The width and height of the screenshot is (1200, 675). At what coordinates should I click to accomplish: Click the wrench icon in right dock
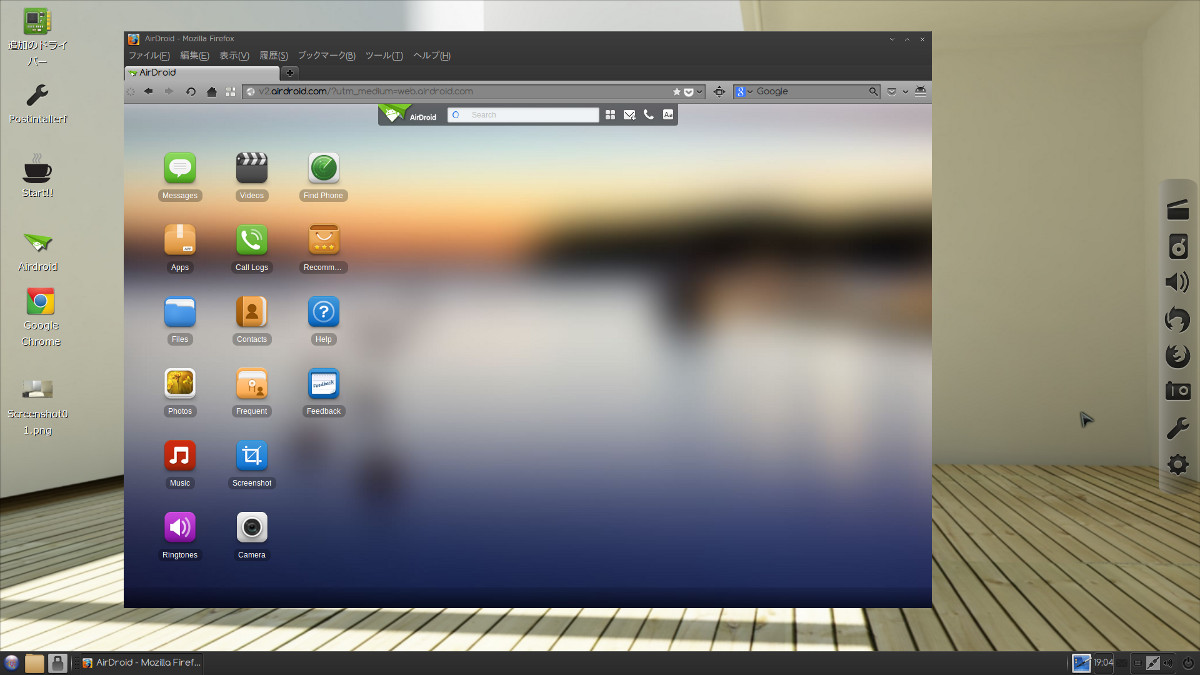1178,428
